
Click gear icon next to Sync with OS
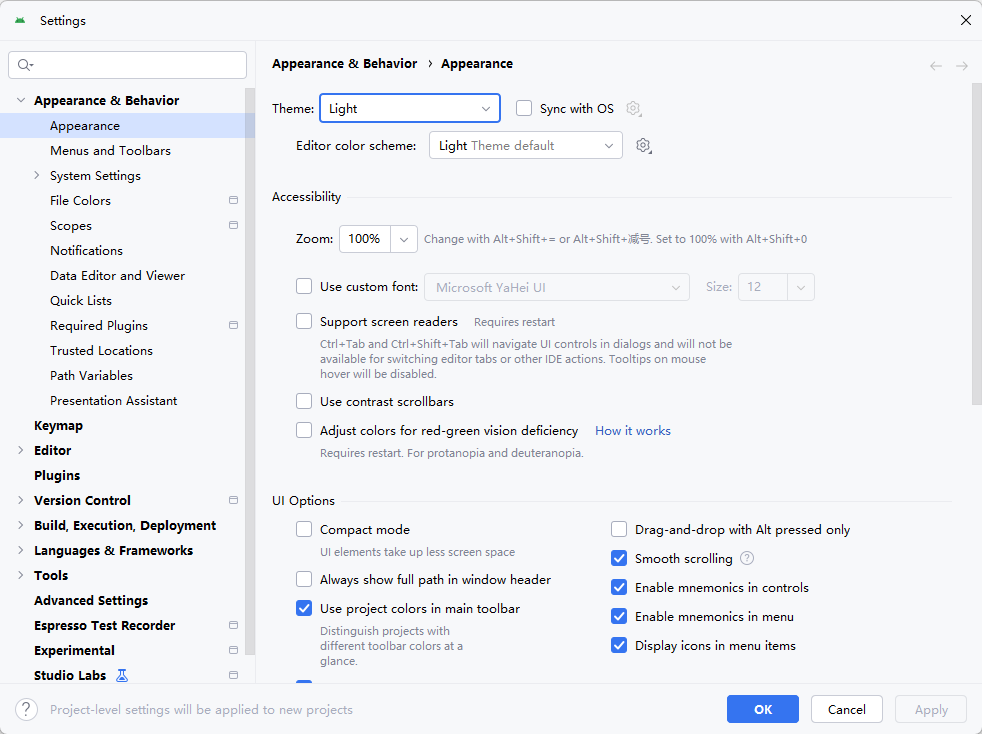(x=633, y=109)
